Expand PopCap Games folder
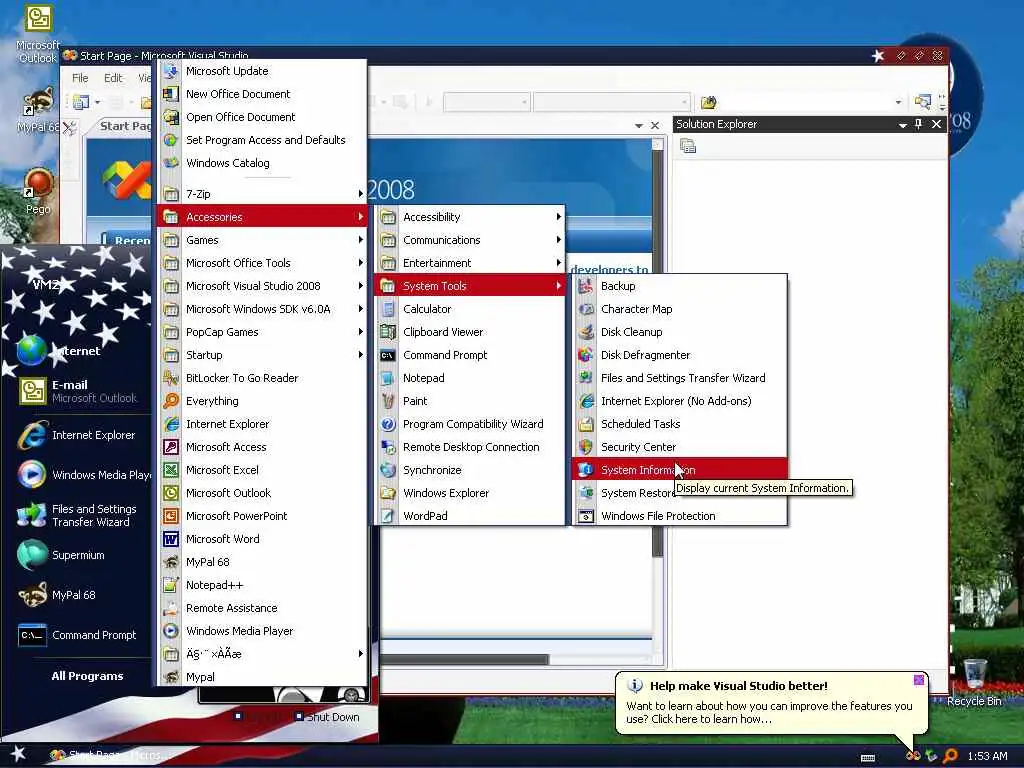The image size is (1024, 768). (x=261, y=332)
